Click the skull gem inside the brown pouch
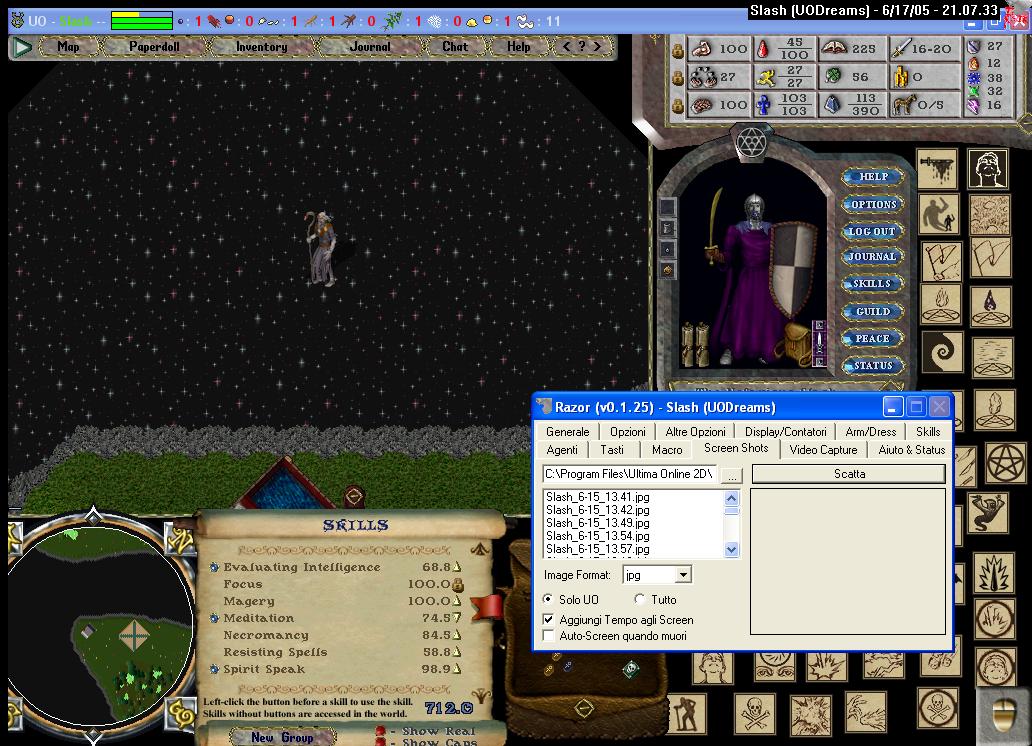 631,670
